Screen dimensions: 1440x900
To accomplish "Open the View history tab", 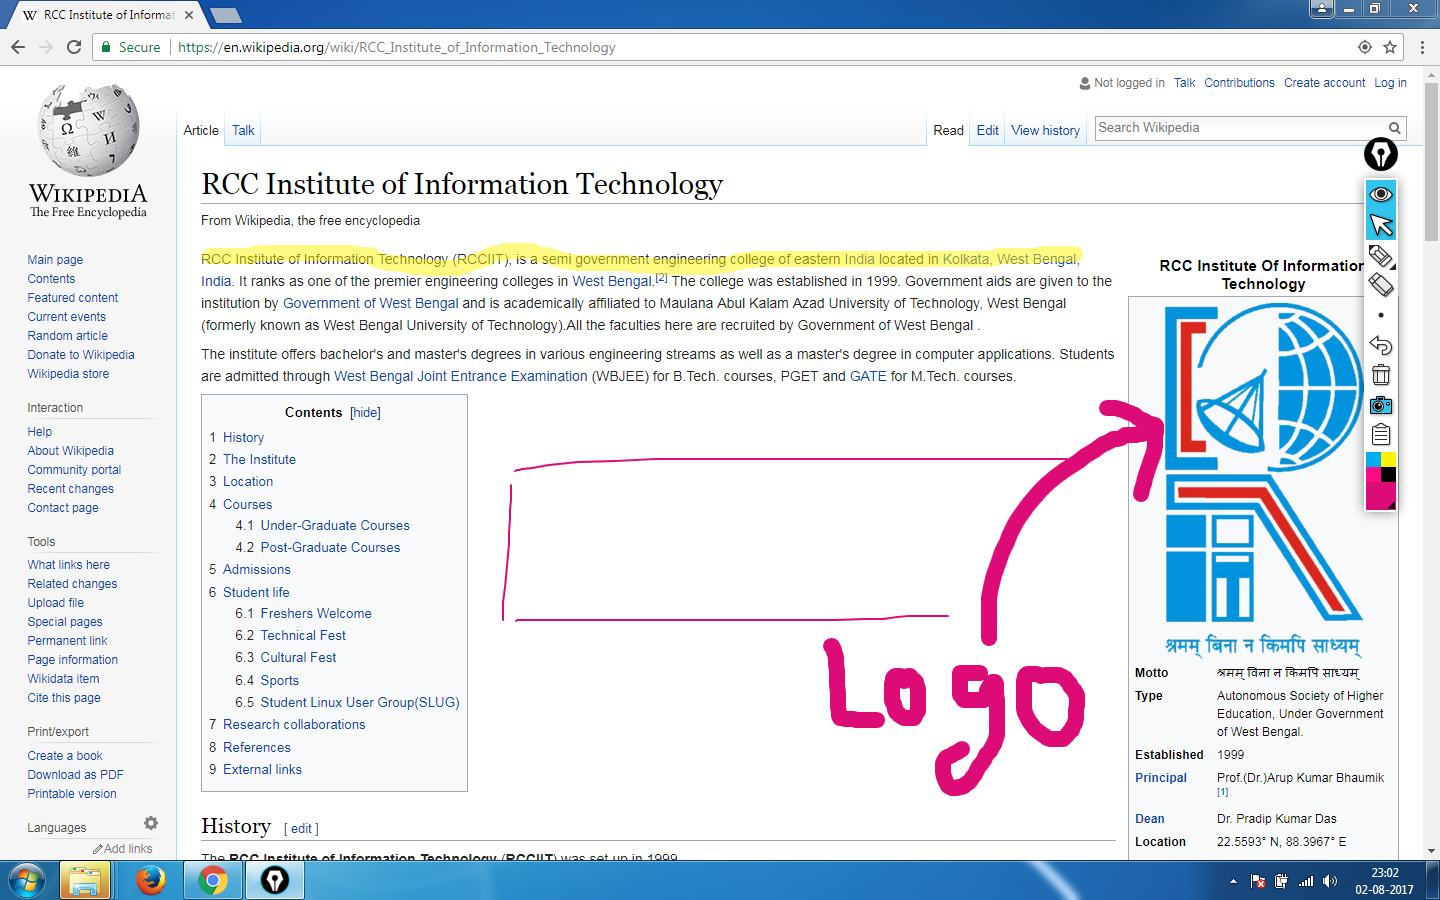I will (1045, 131).
